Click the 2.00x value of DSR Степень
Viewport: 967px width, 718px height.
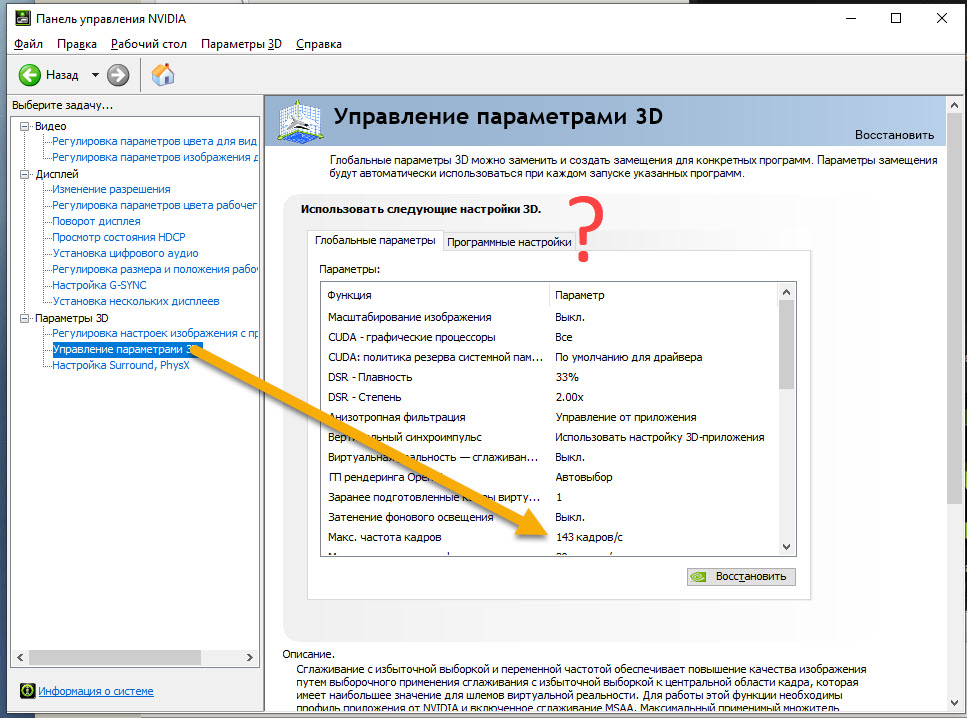[x=569, y=397]
